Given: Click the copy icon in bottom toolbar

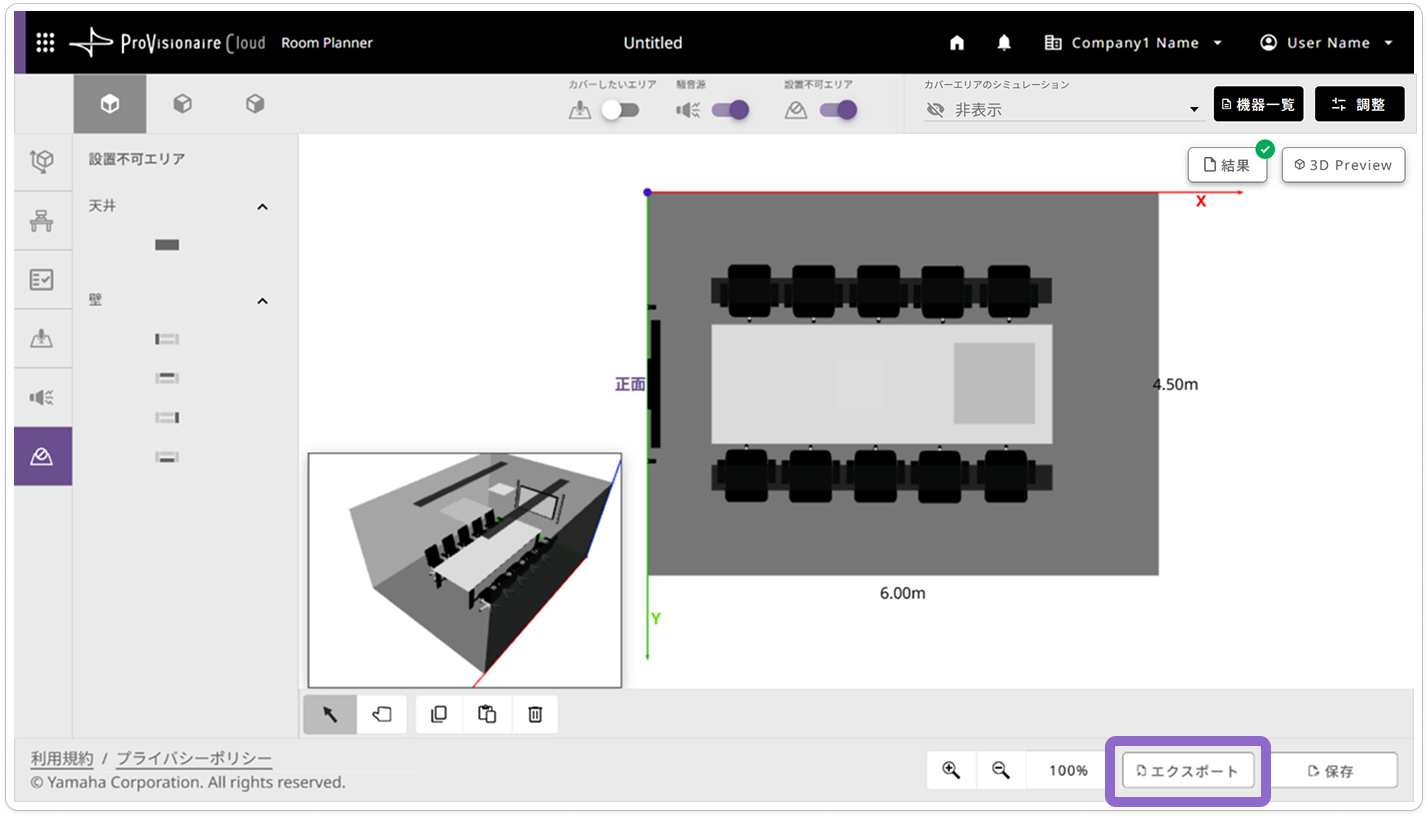Looking at the screenshot, I should [439, 714].
